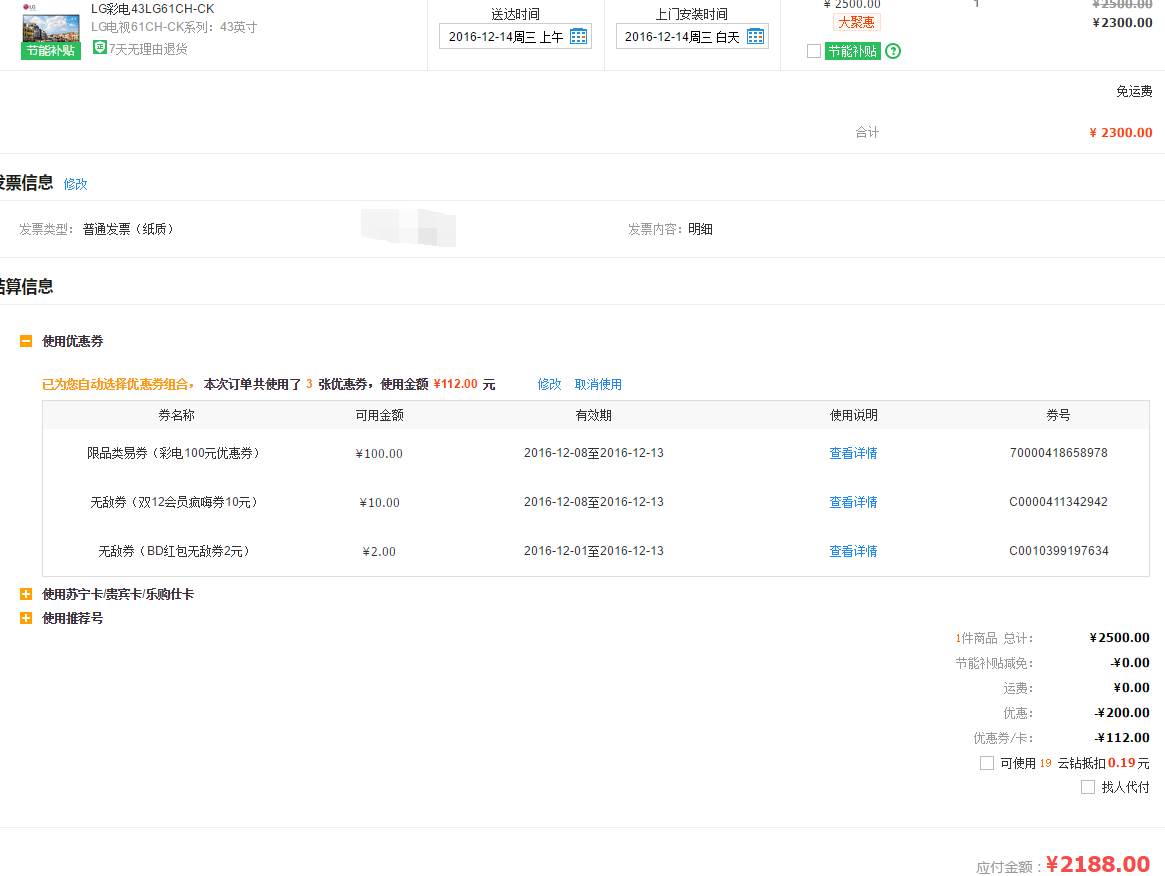Click invoice type 普通发票（纸质）
1165x876 pixels.
point(130,229)
